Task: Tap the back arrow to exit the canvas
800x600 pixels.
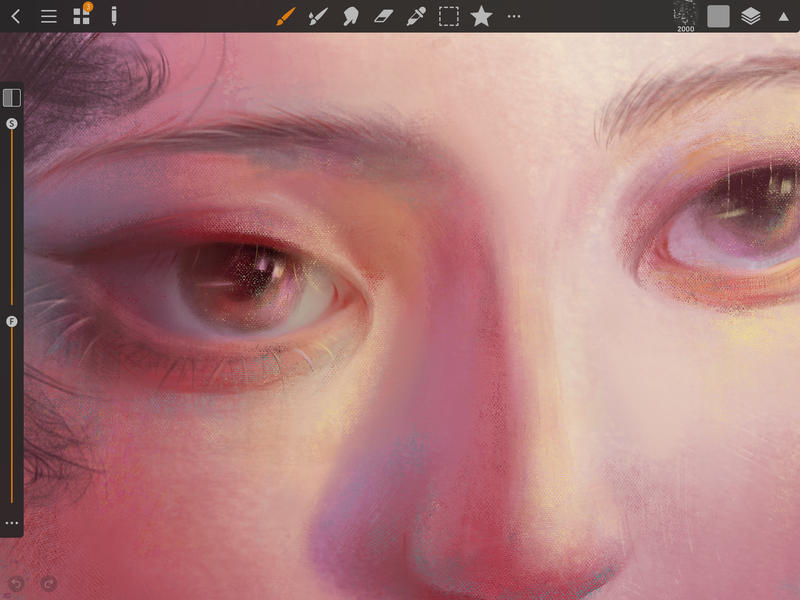Action: pos(15,16)
